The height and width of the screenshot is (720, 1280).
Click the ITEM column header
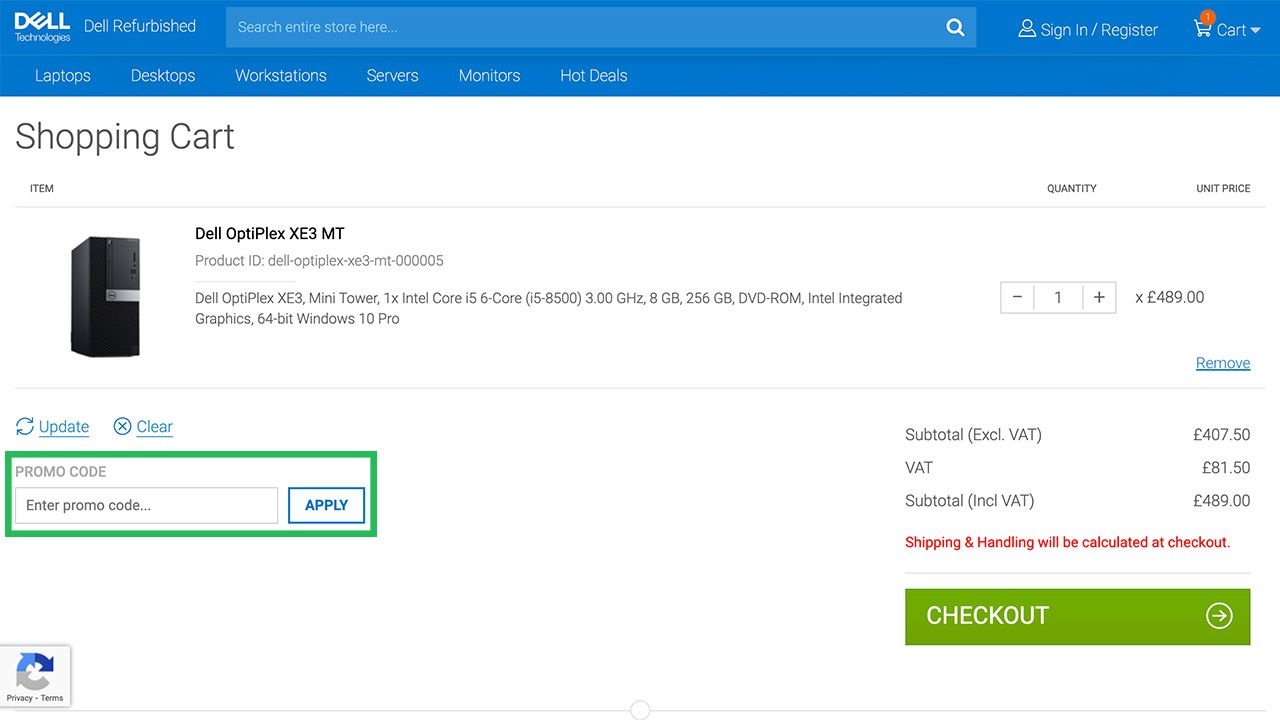42,188
